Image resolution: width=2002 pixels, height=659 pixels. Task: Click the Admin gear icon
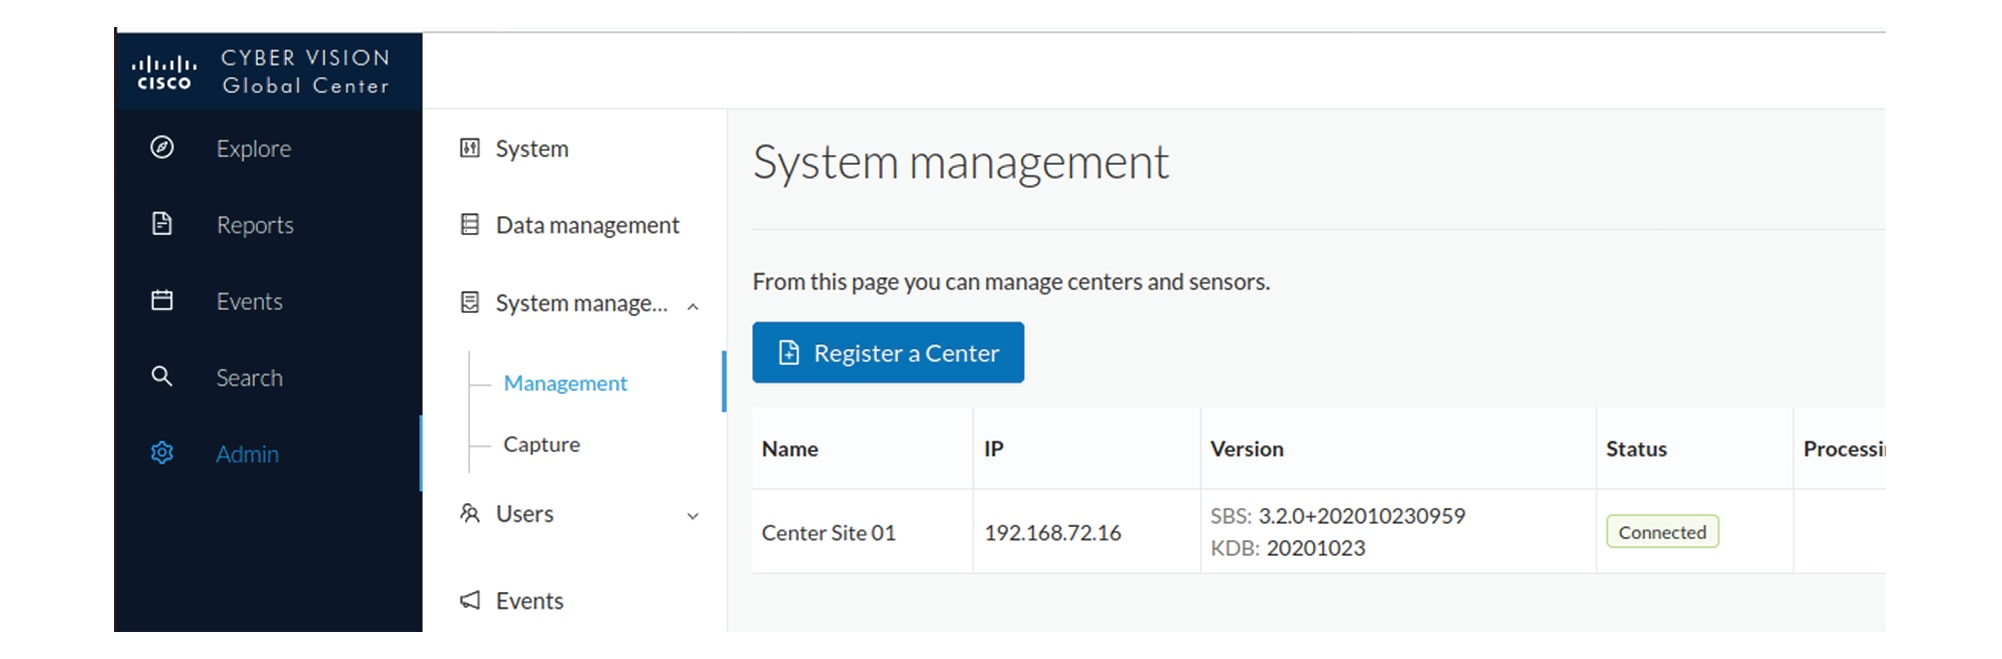tap(162, 453)
